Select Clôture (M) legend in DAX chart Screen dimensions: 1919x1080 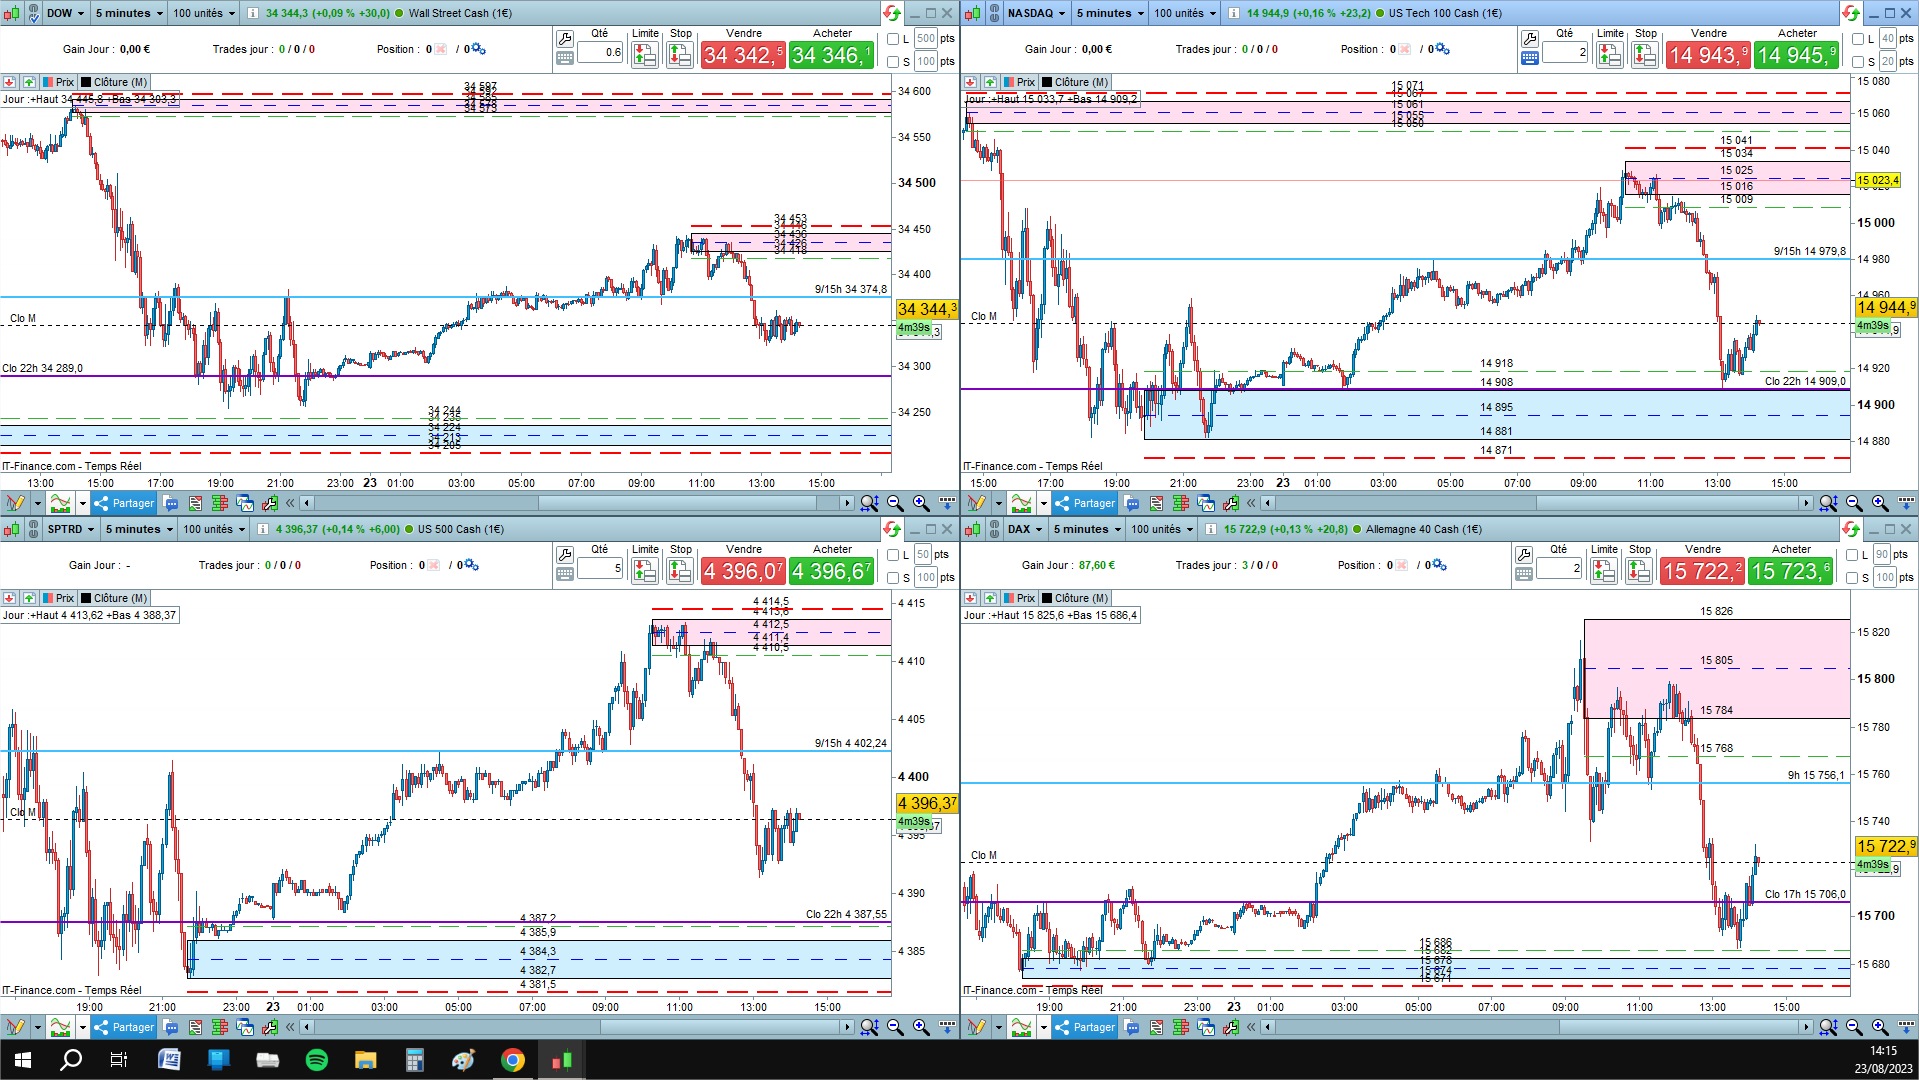(x=1075, y=598)
